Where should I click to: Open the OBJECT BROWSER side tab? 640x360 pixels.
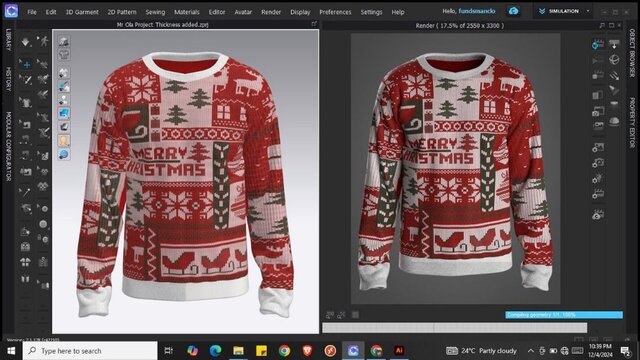pyautogui.click(x=632, y=53)
